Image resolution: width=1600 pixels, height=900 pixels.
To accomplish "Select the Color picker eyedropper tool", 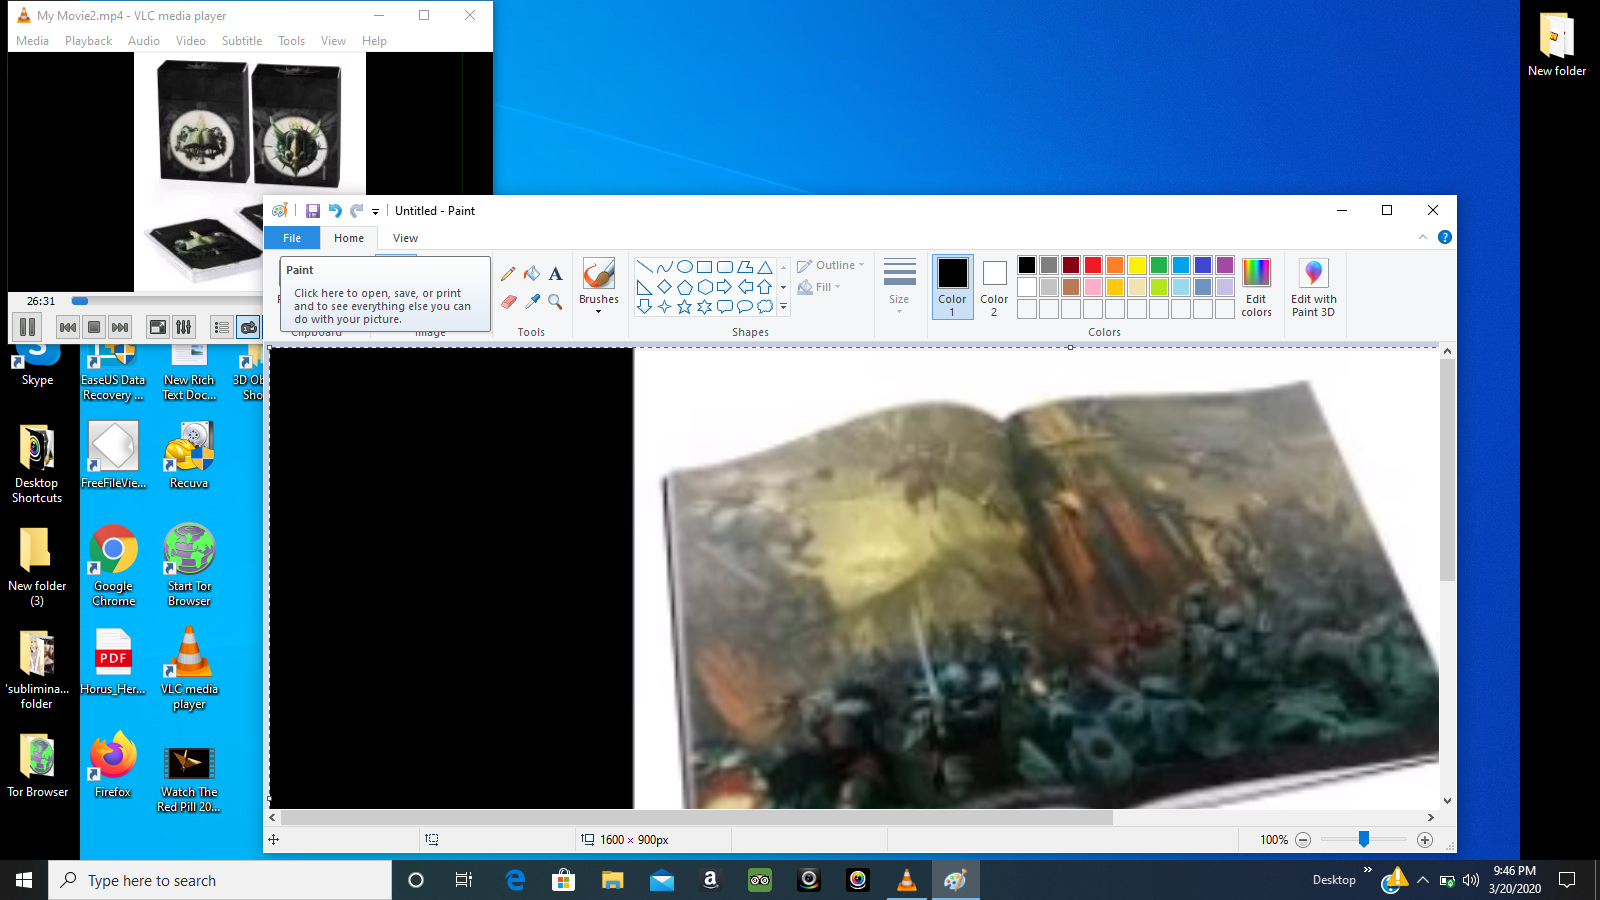I will coord(532,301).
